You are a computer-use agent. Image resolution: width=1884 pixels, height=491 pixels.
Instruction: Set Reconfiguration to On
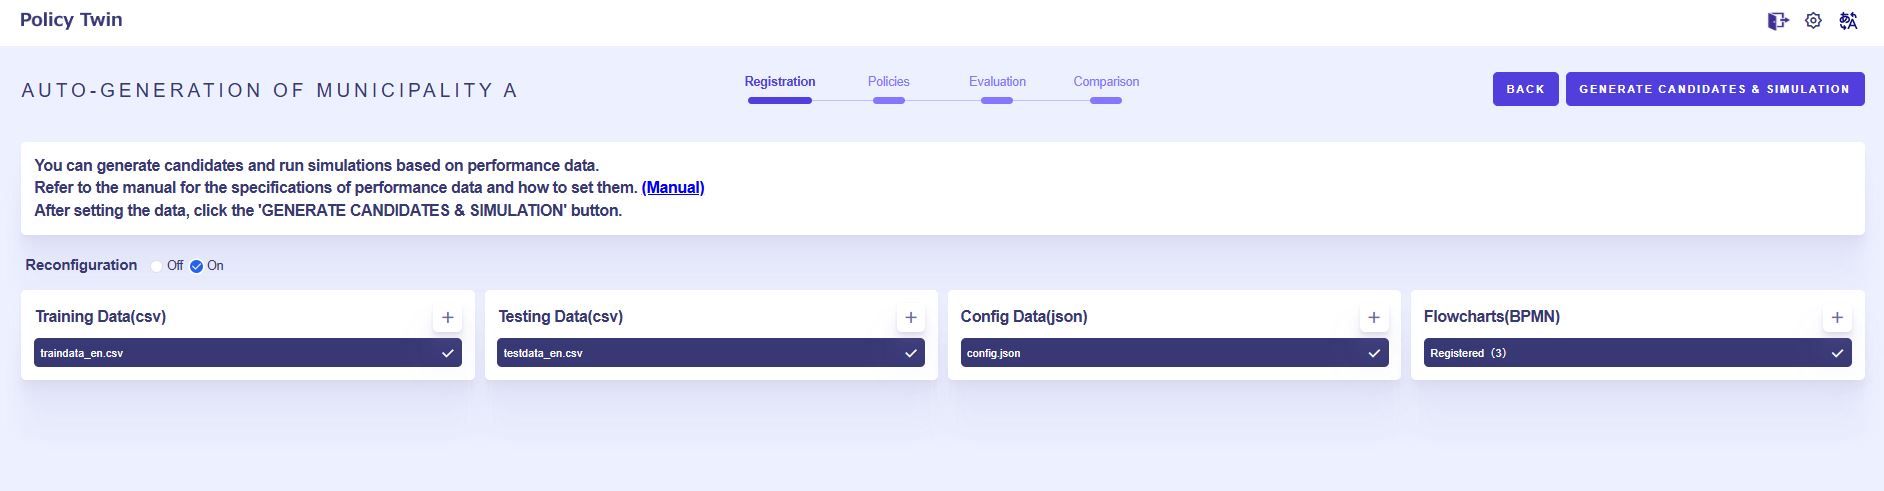(x=197, y=266)
